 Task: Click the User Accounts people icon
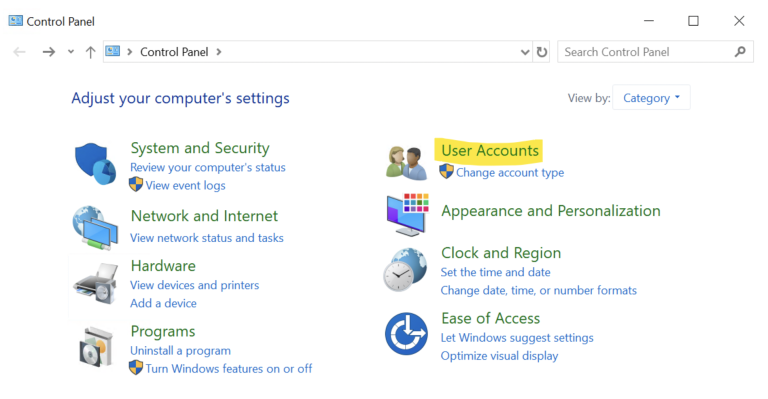[406, 163]
